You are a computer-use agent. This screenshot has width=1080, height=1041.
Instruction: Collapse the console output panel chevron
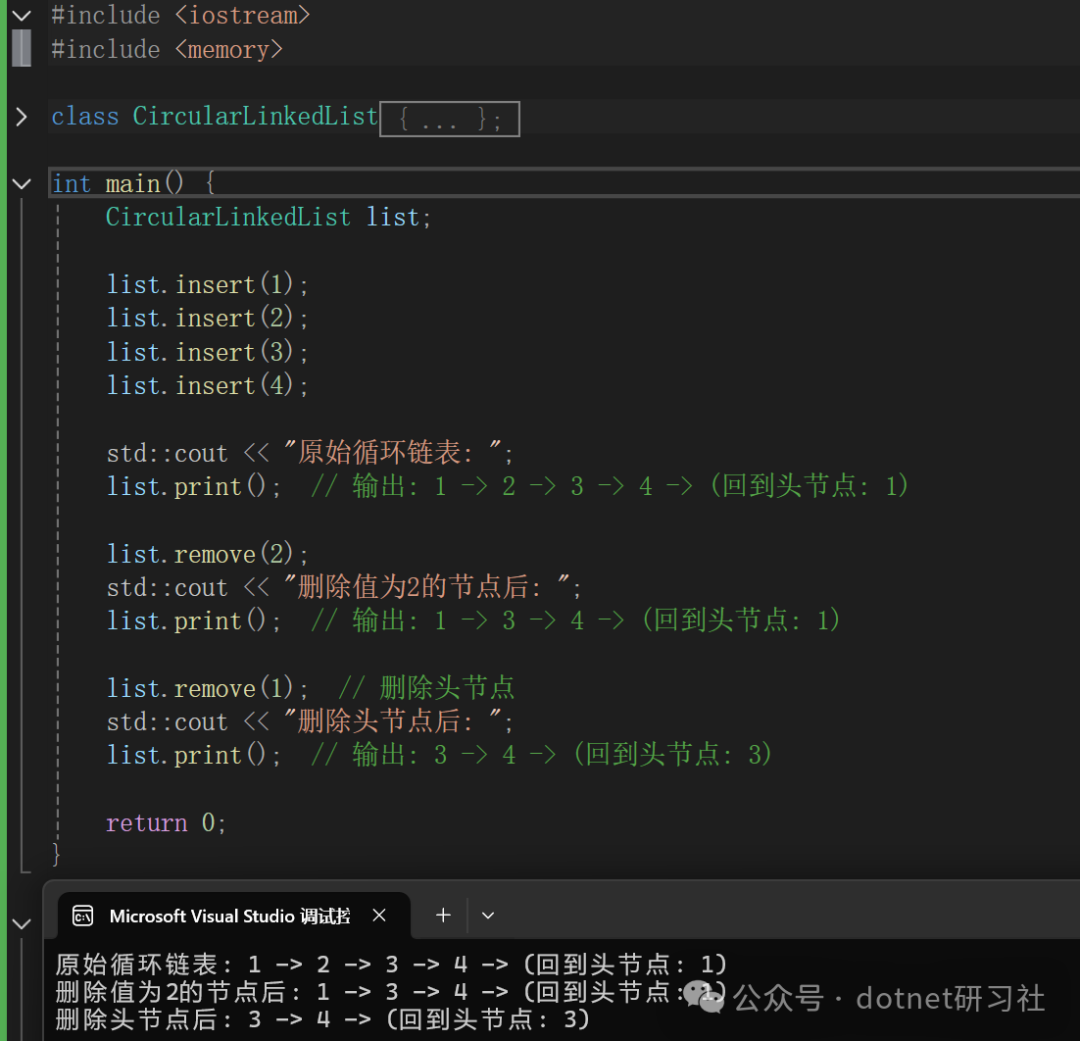click(x=22, y=924)
